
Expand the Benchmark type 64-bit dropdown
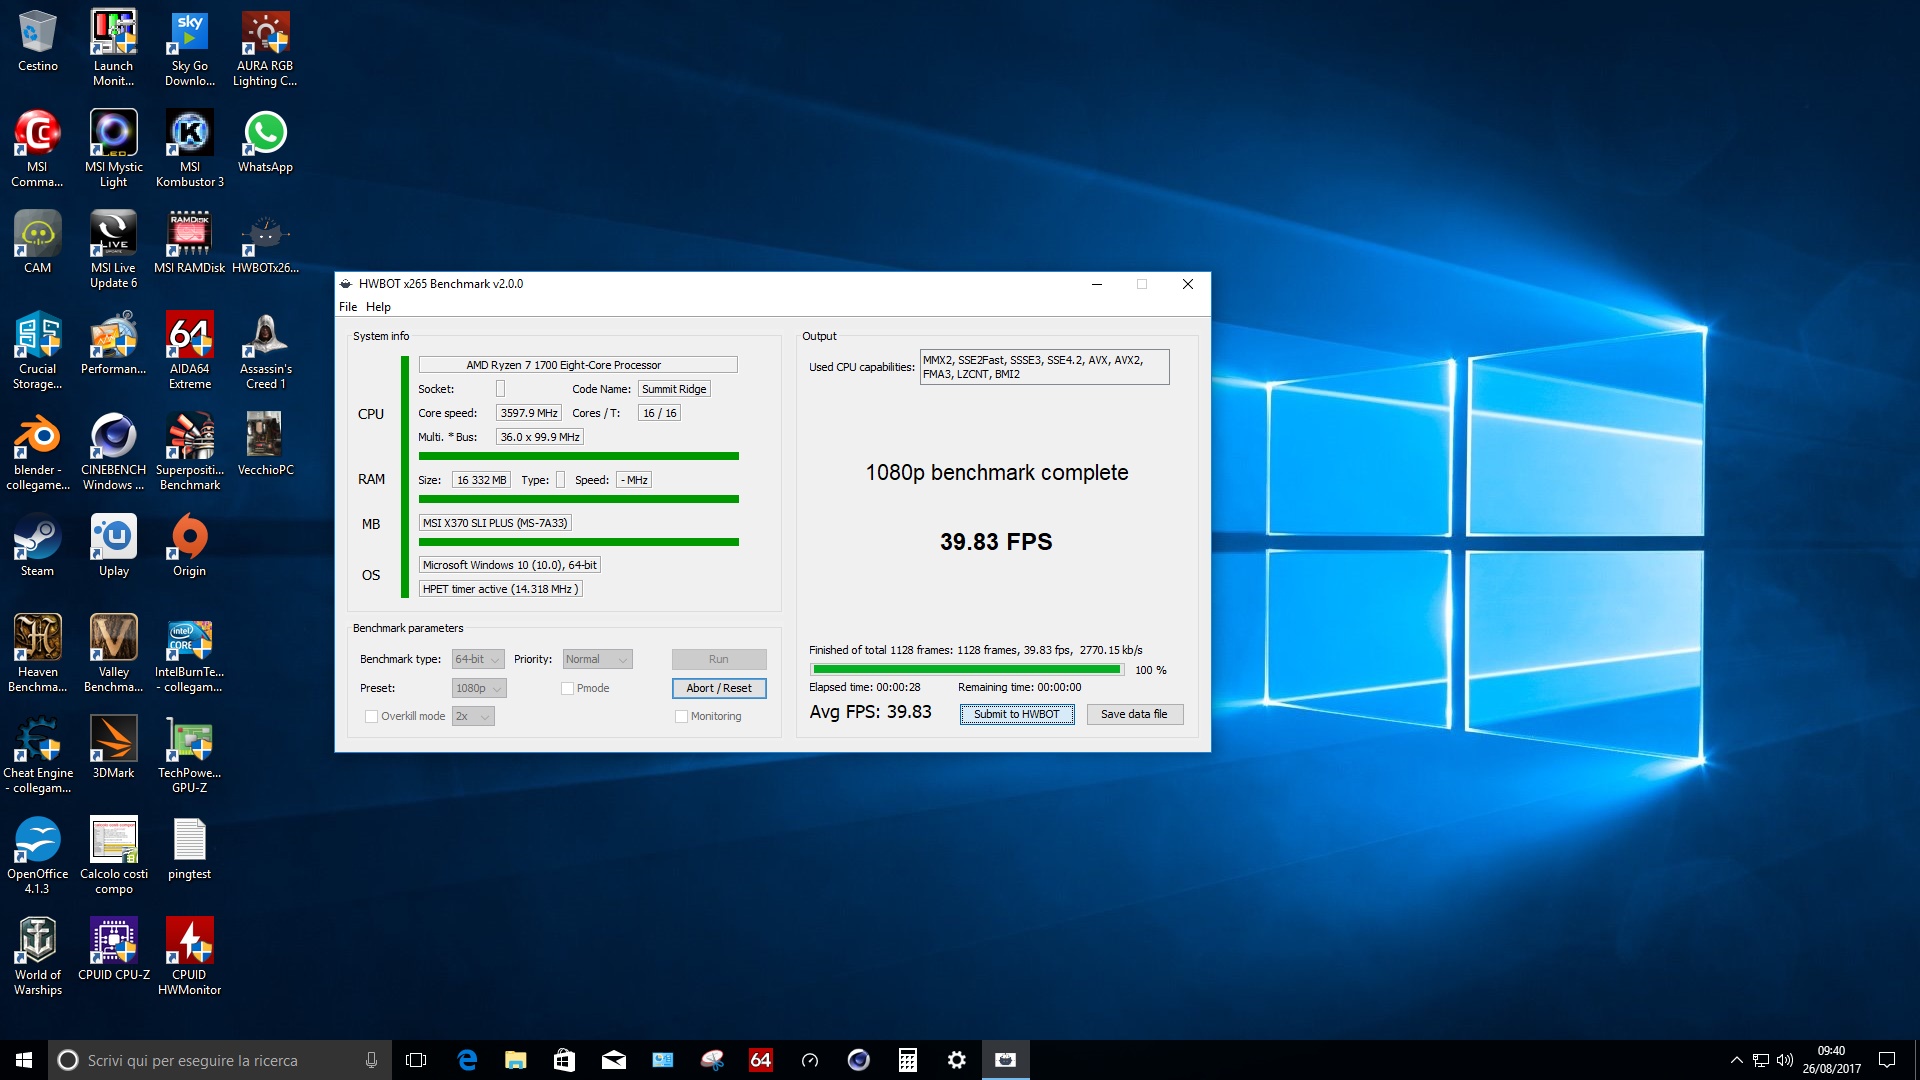[x=478, y=659]
